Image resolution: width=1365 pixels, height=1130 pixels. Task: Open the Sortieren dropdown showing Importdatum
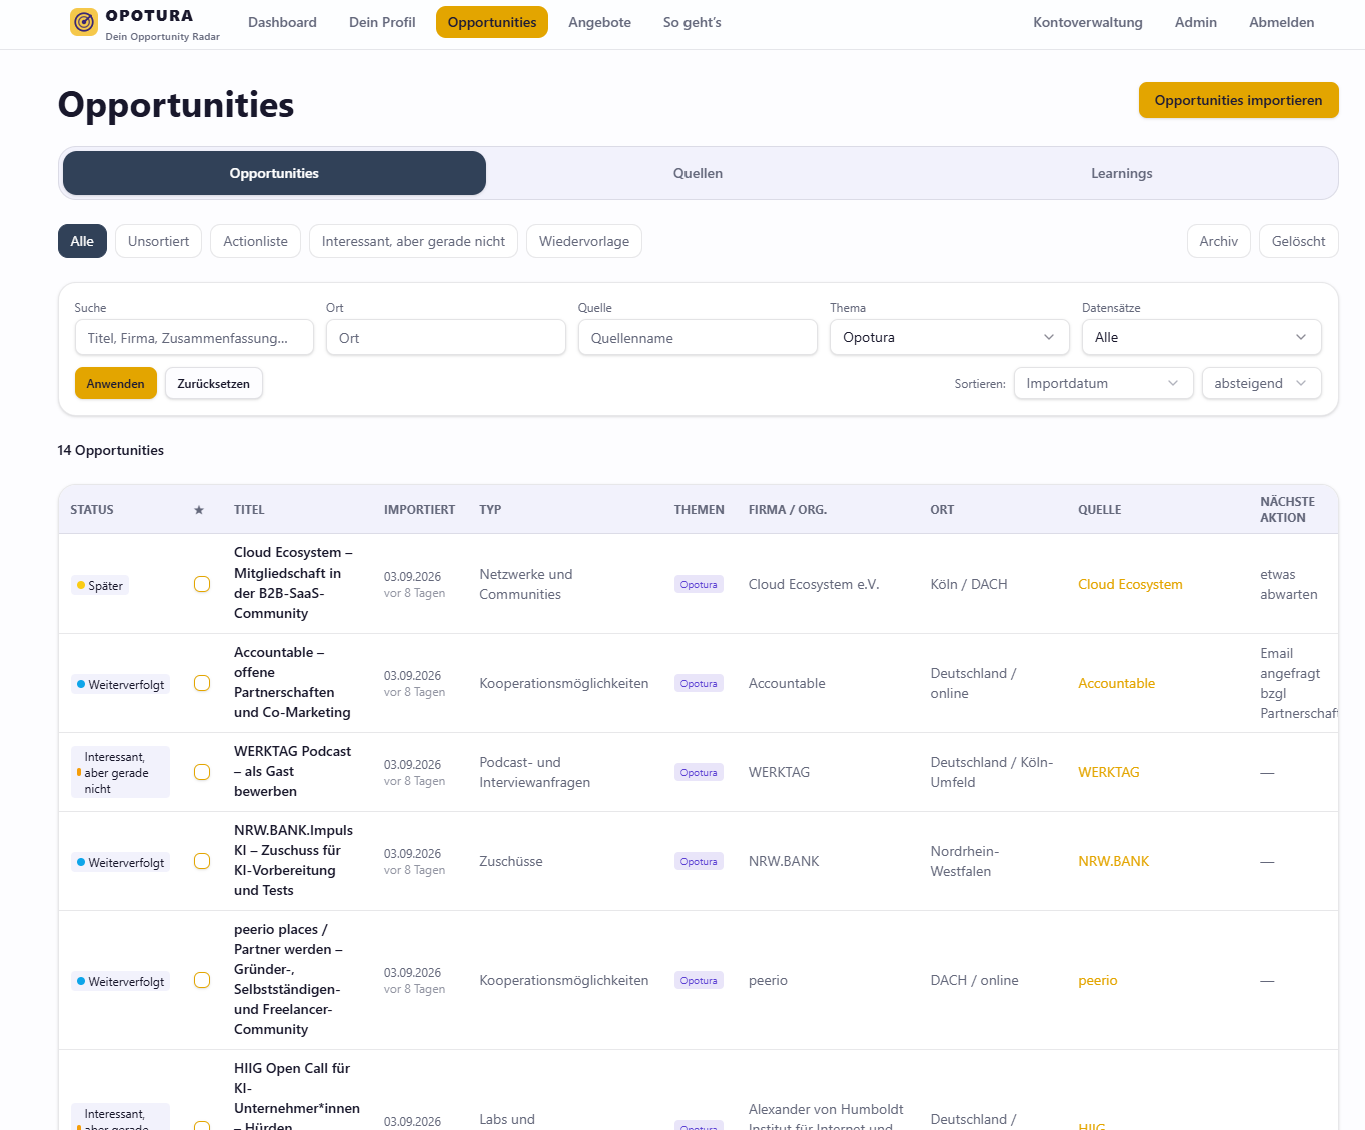pos(1103,383)
